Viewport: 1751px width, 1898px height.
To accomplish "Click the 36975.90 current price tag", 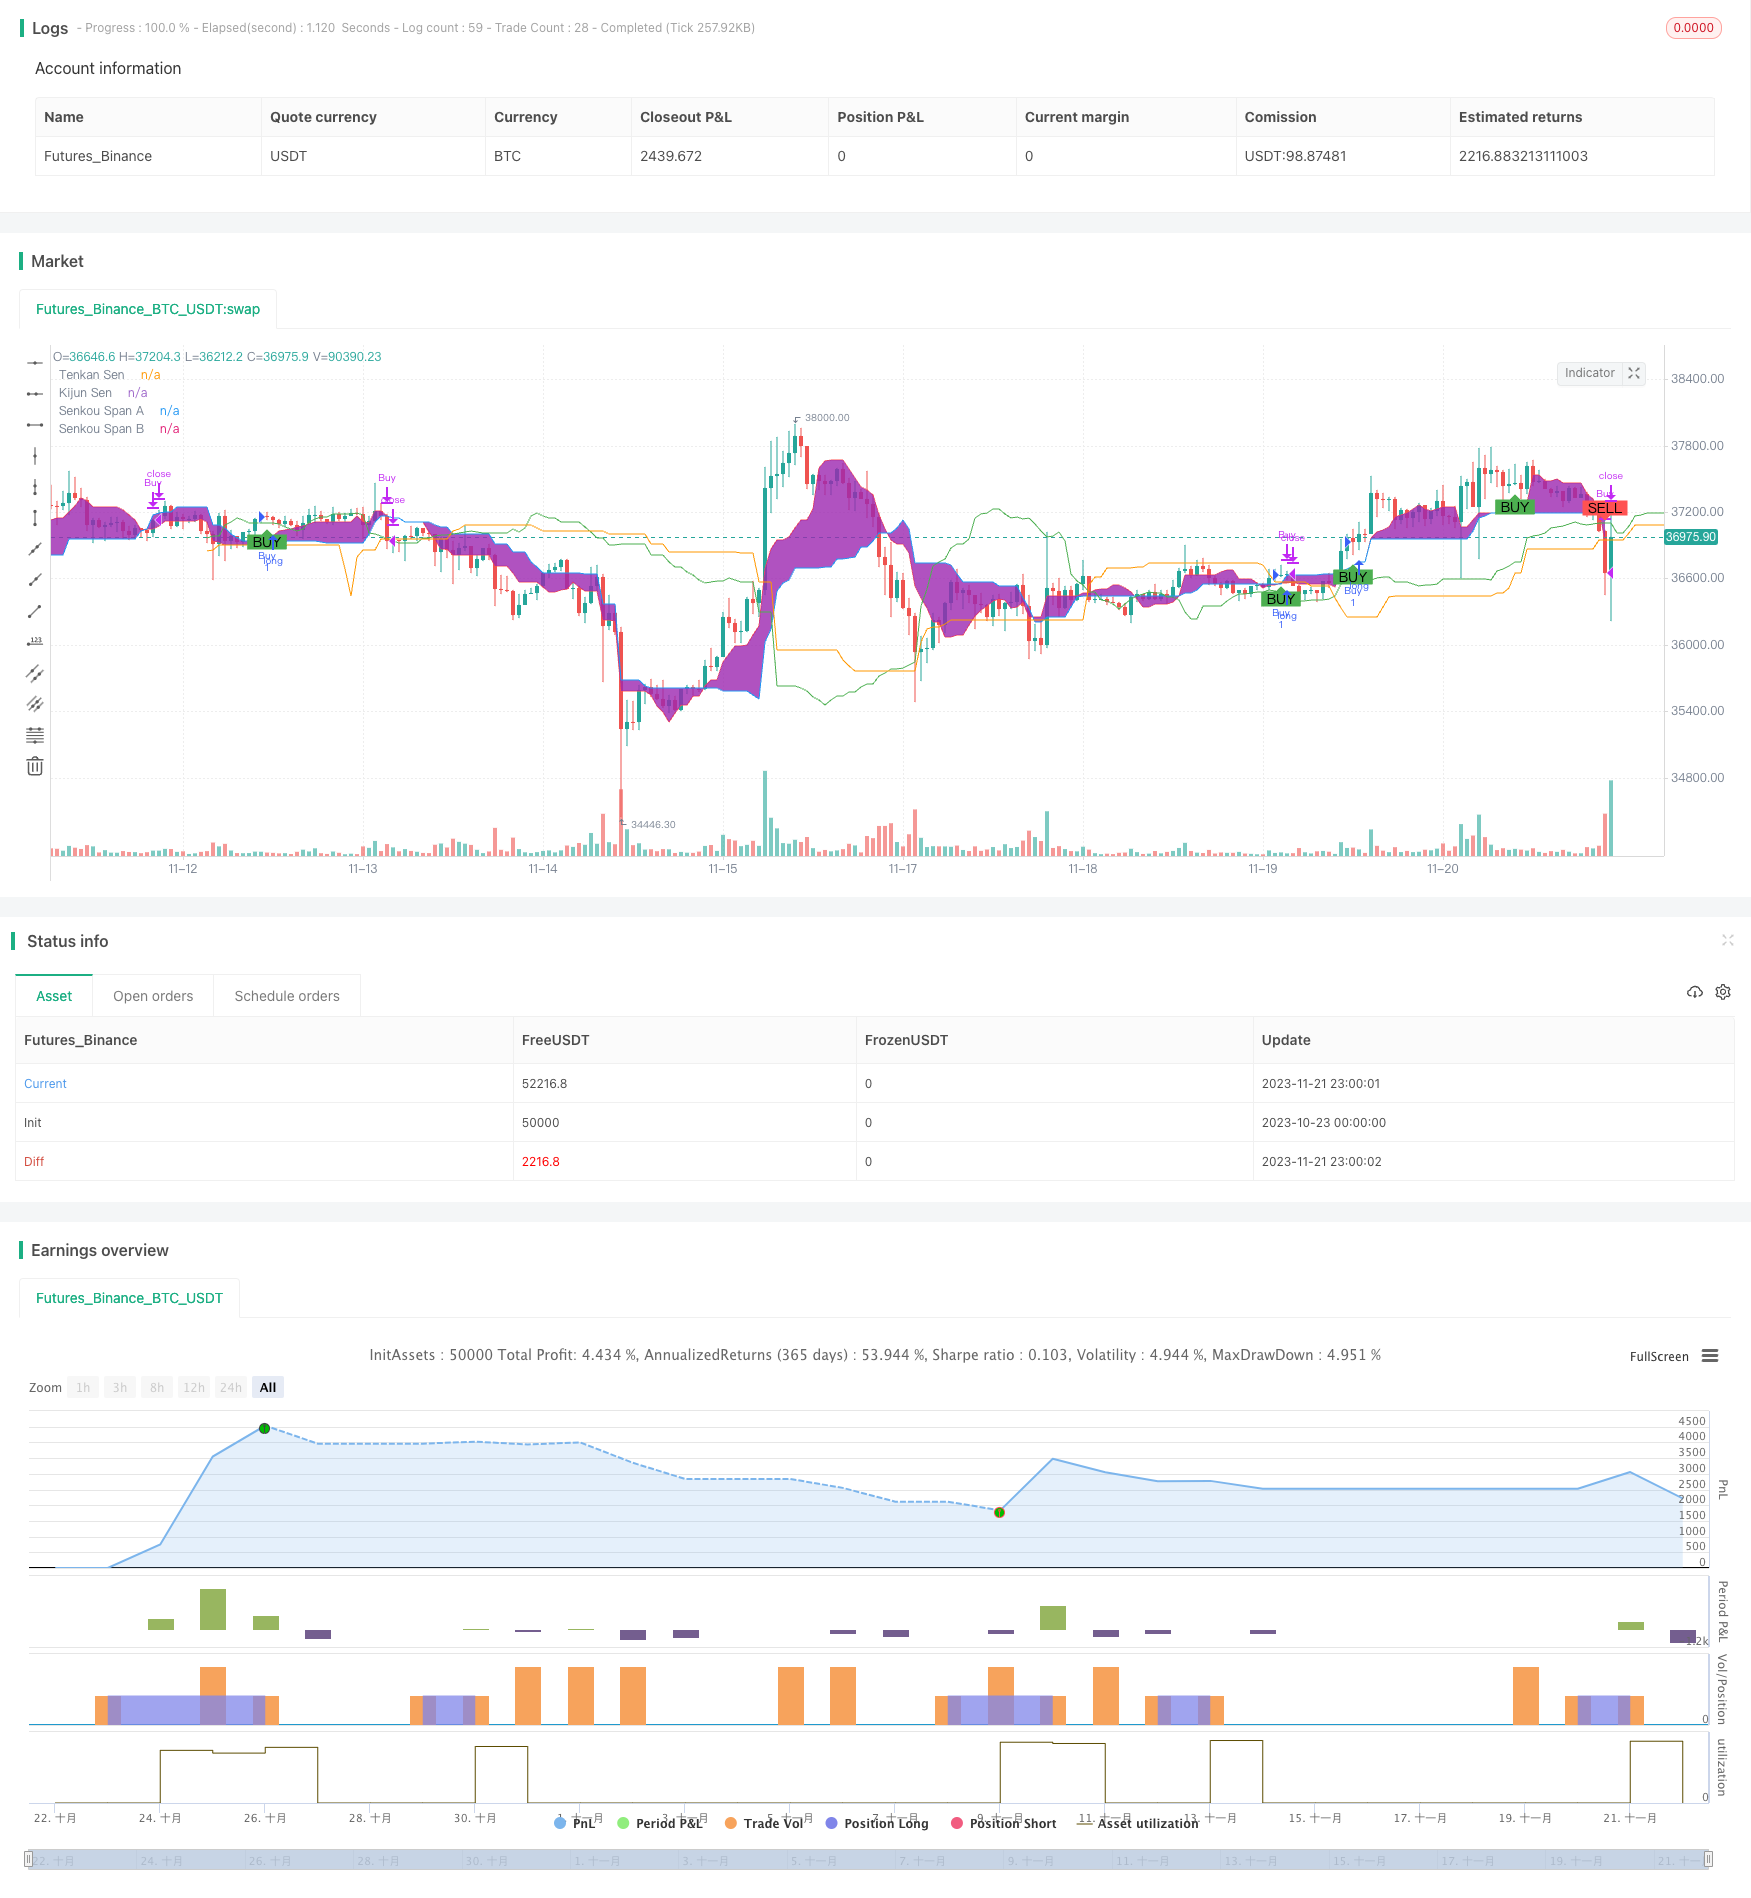I will (x=1690, y=537).
